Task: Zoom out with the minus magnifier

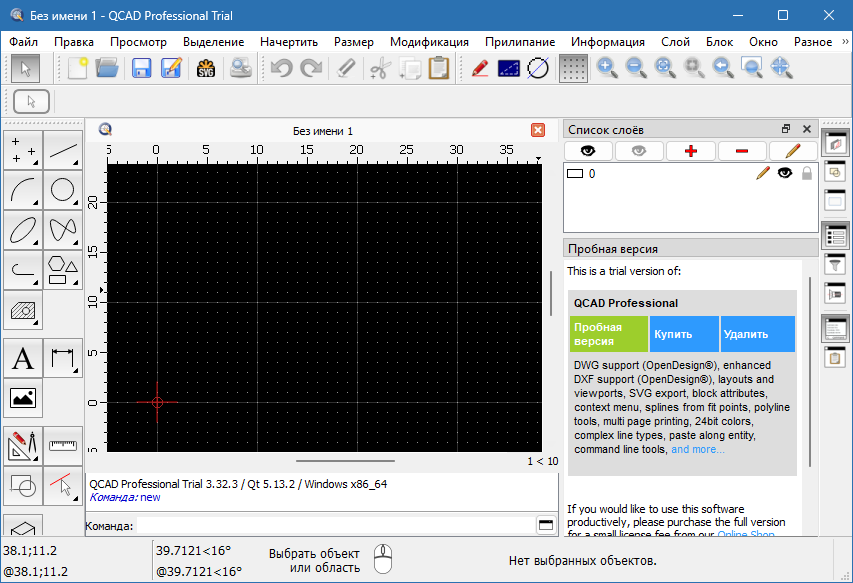Action: click(635, 69)
